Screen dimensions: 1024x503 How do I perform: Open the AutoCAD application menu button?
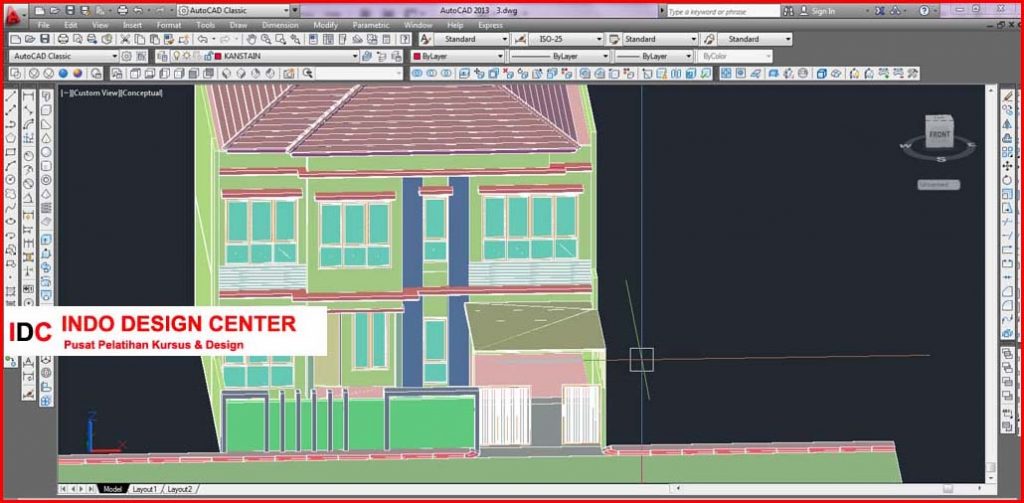click(14, 15)
